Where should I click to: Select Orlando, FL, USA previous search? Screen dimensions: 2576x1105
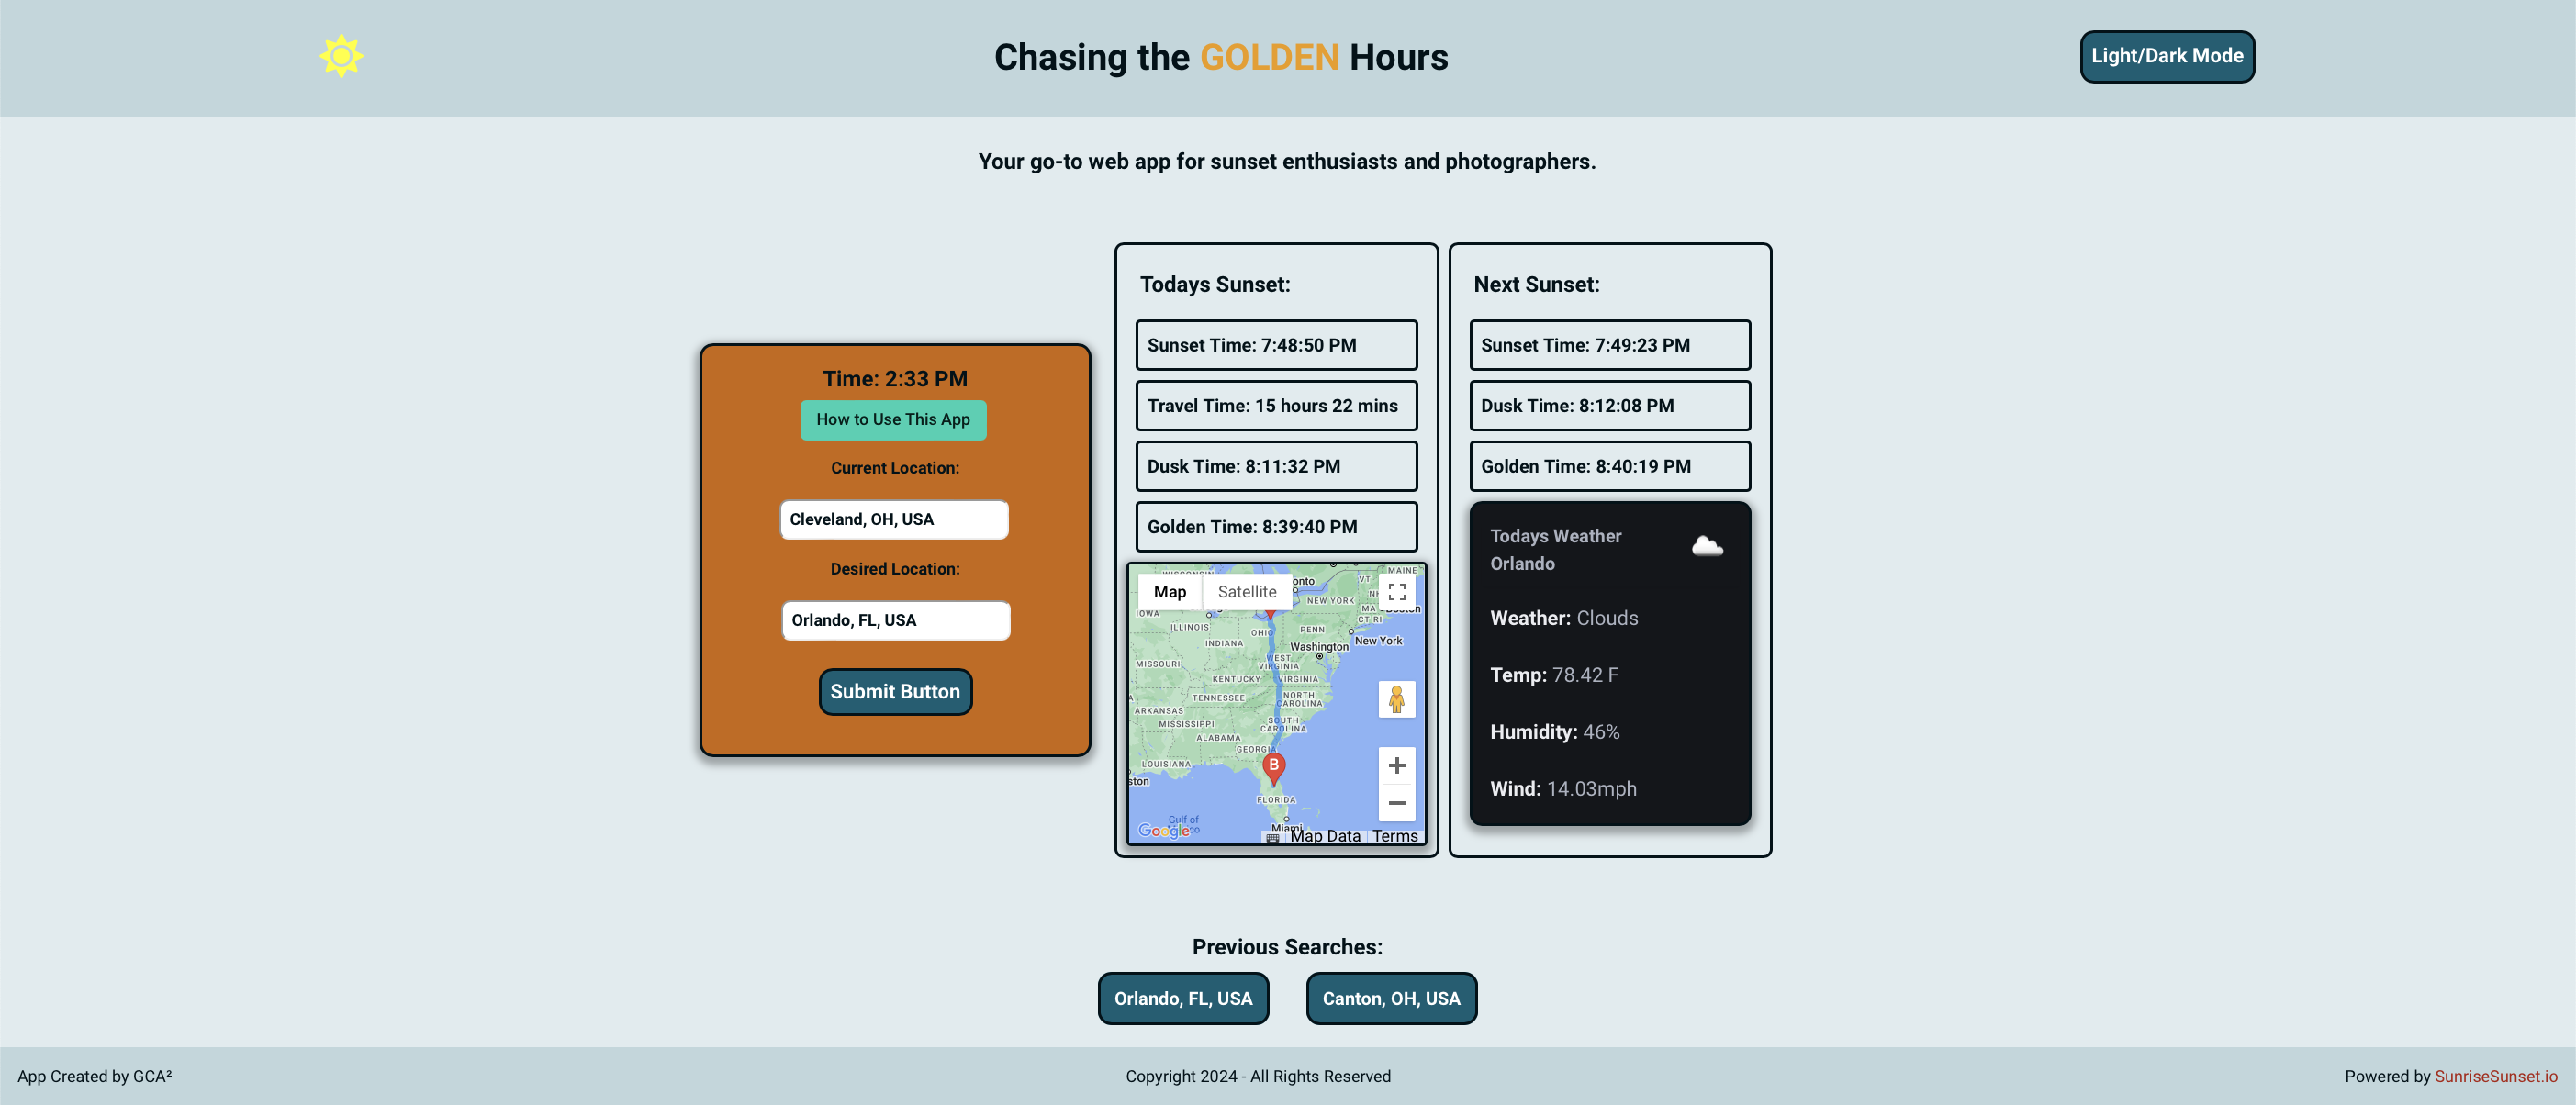(1182, 999)
